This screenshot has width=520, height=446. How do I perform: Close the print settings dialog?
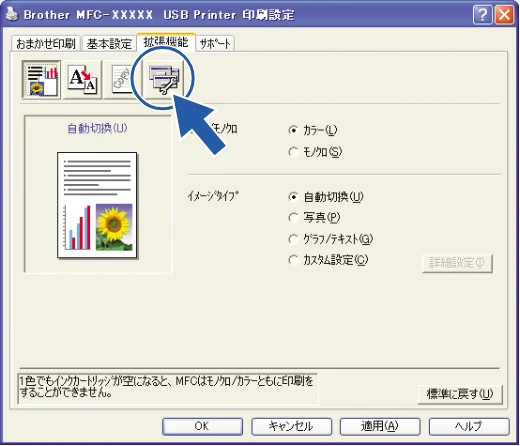pos(505,15)
